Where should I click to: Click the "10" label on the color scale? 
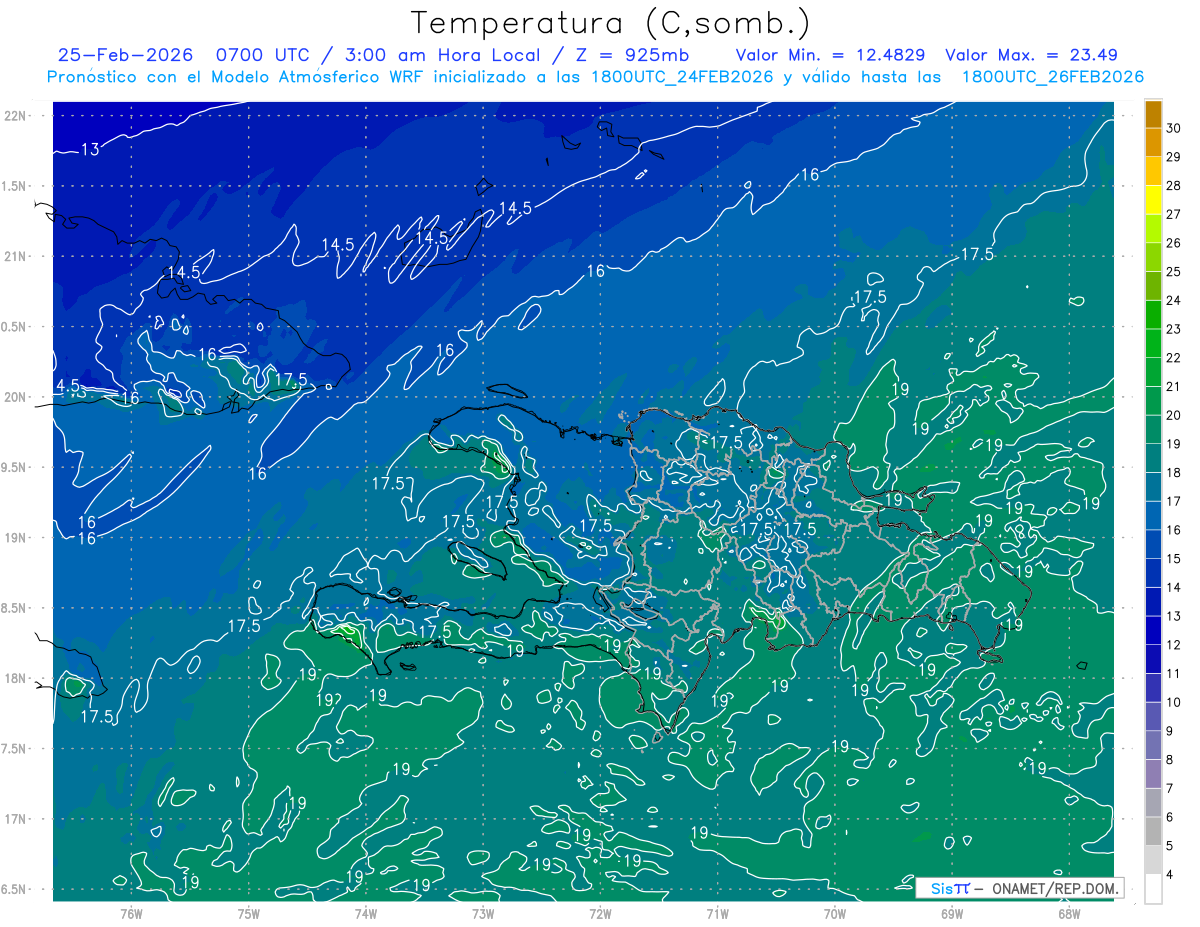[1174, 702]
